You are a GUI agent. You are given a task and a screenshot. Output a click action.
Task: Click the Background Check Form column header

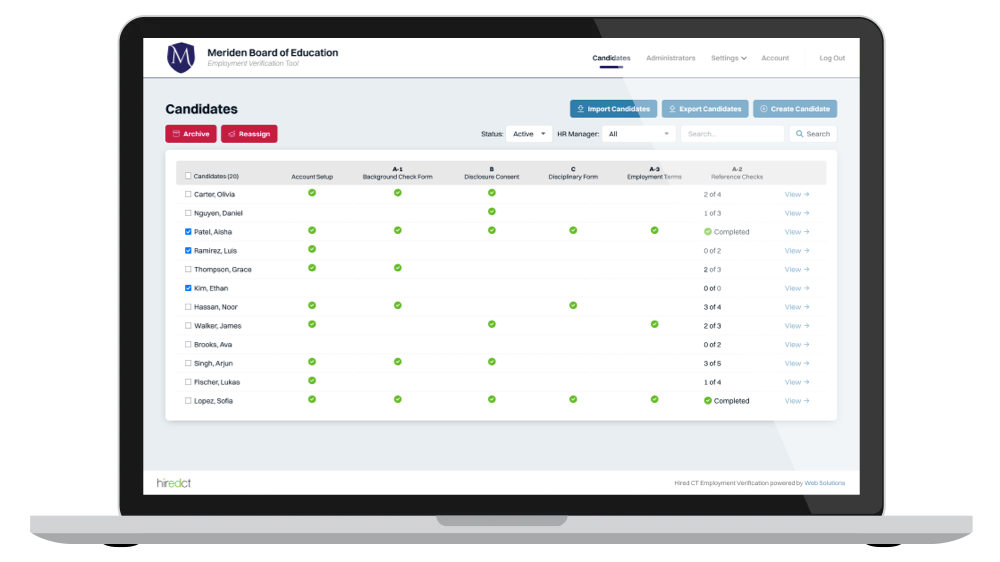(x=397, y=173)
